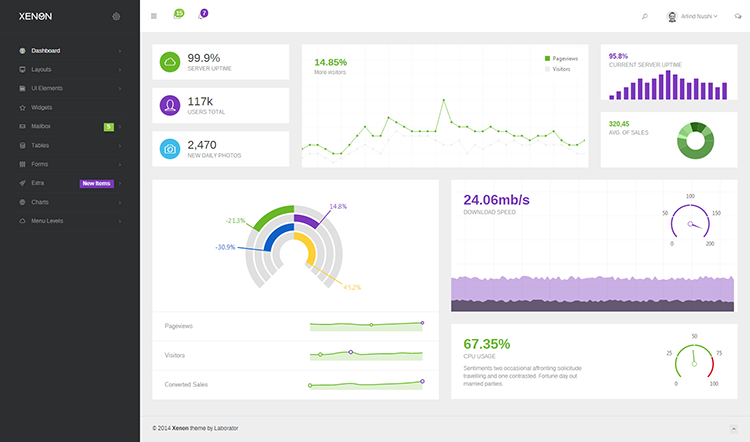The width and height of the screenshot is (750, 442).
Task: Open the Arlind Nushi user dropdown
Action: coord(692,16)
